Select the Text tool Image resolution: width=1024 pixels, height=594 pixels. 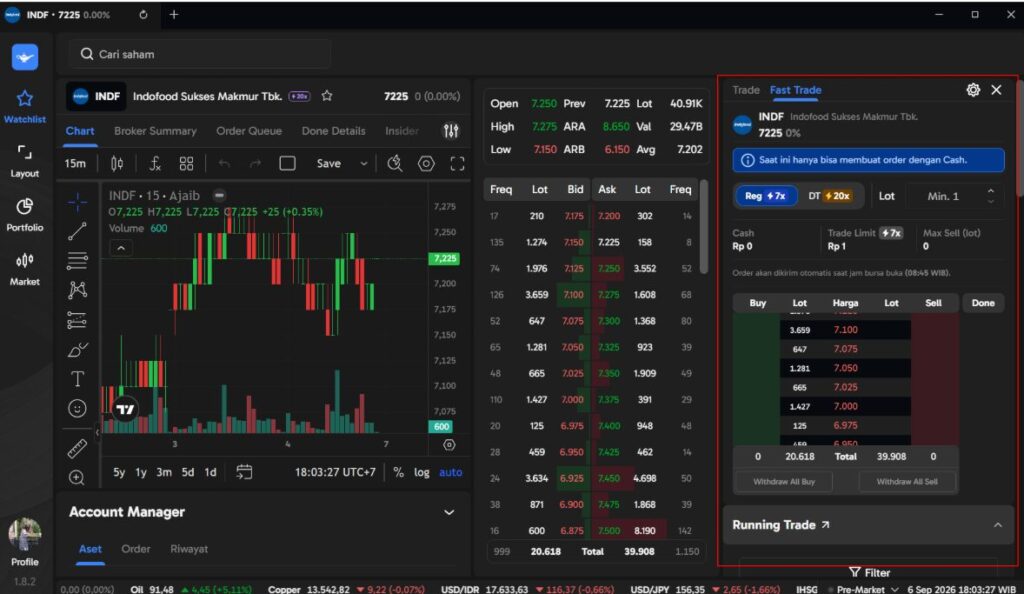[x=77, y=379]
